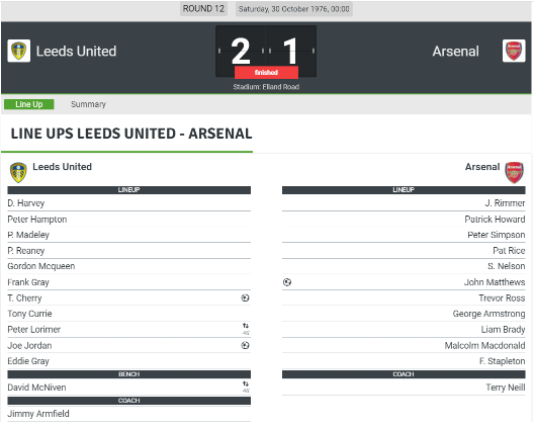Screen dimensions: 534x422
Task: Switch to the Summary tab
Action: 88,104
